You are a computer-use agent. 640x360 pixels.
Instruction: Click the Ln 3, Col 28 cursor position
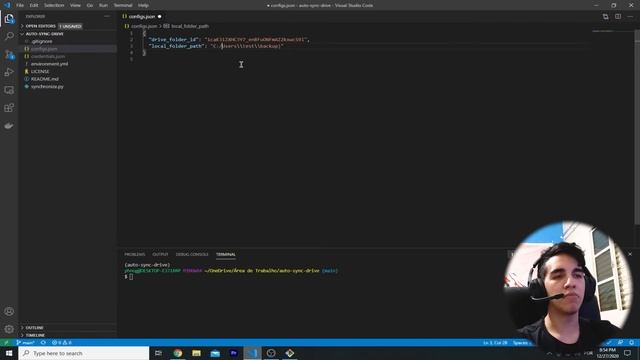click(495, 342)
